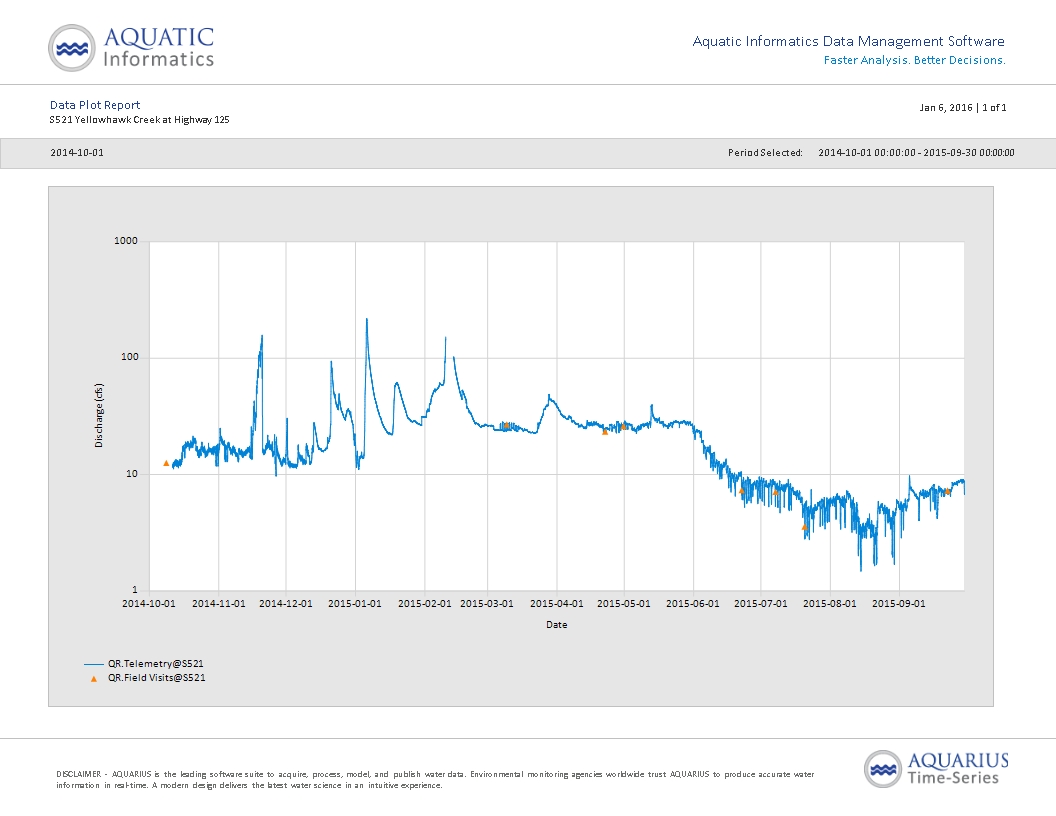Click the blue line legend marker for QR.Telemetry
Screen dimensions: 1056x816
point(94,665)
